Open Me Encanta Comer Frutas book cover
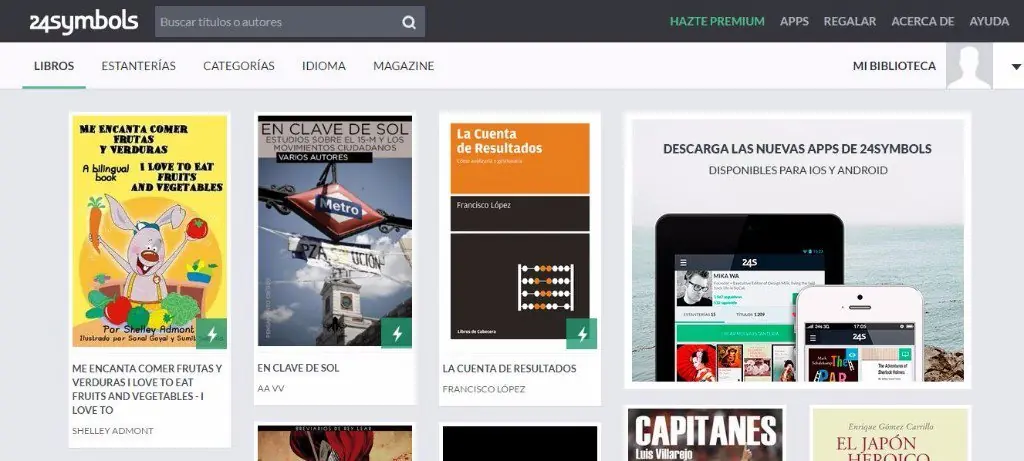 coord(150,231)
